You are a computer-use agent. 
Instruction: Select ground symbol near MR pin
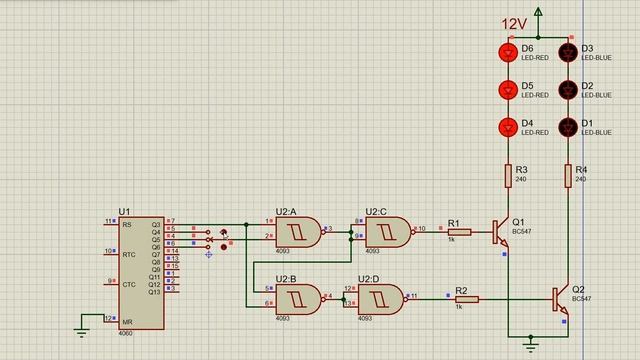tap(82, 333)
